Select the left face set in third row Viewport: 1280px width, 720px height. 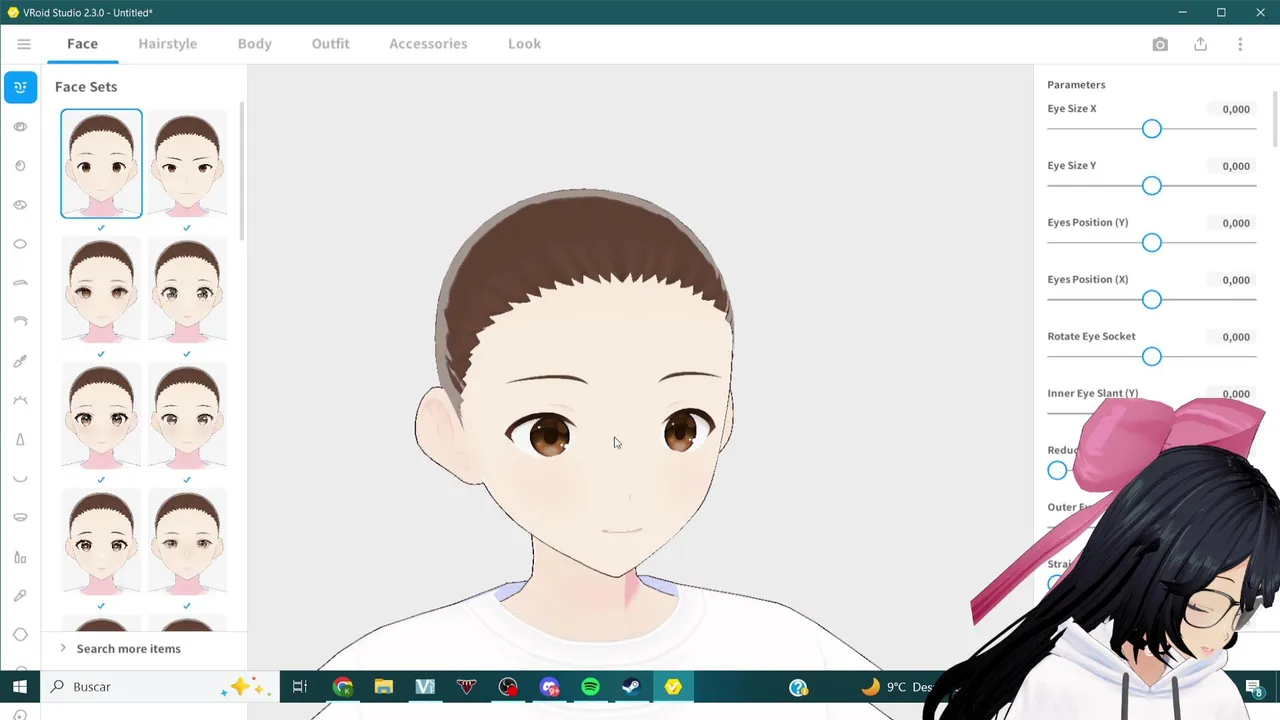tap(101, 415)
